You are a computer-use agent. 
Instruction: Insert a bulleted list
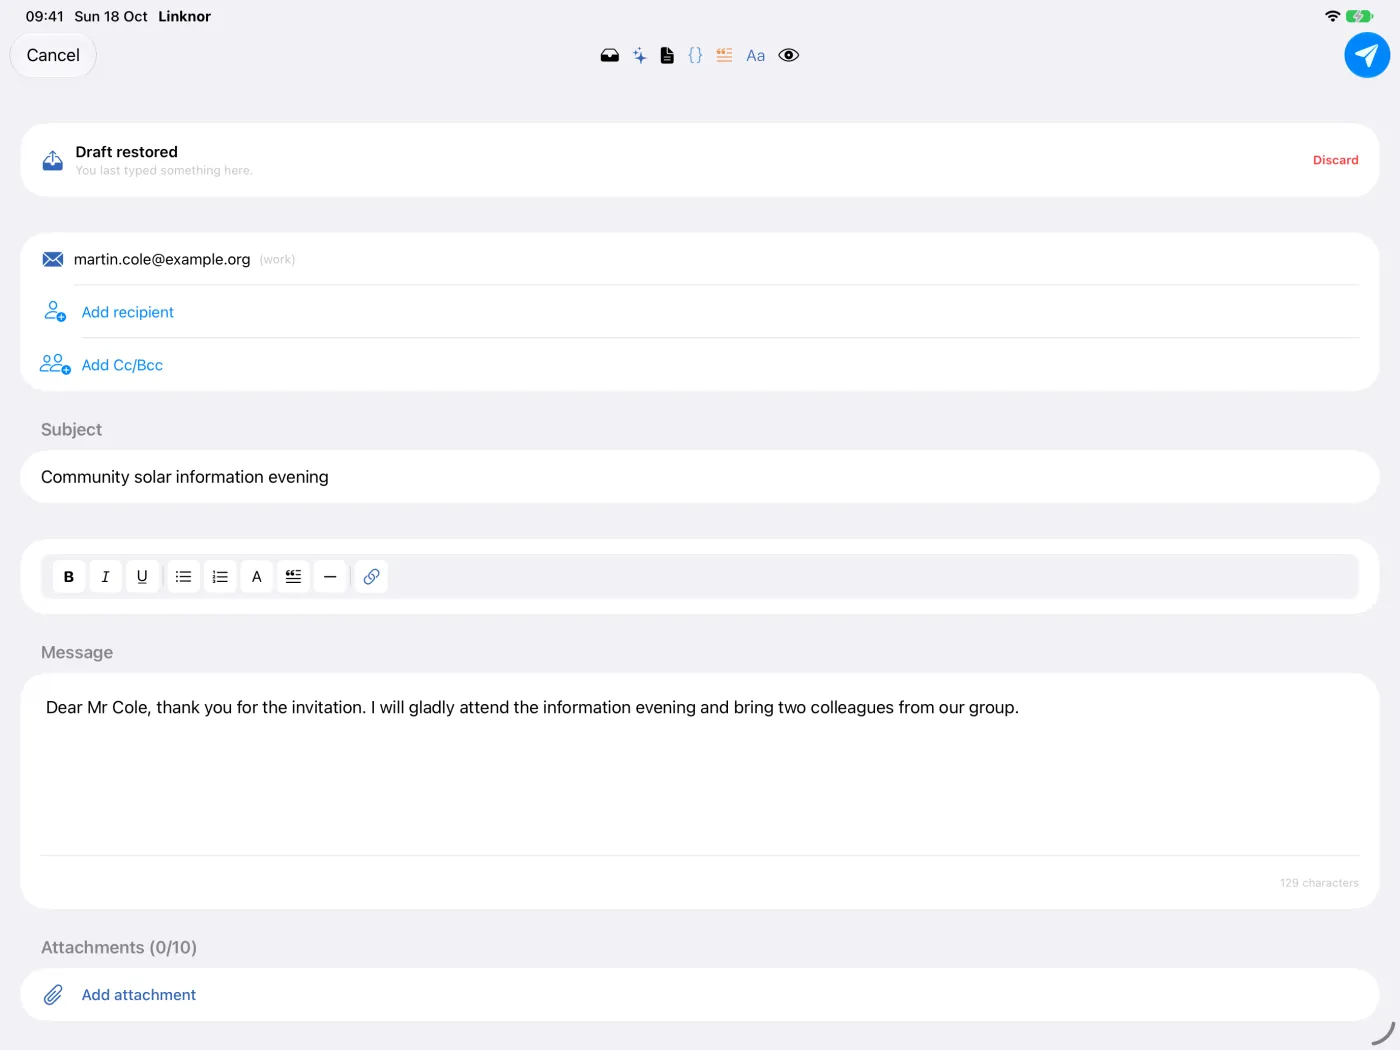[x=183, y=577]
